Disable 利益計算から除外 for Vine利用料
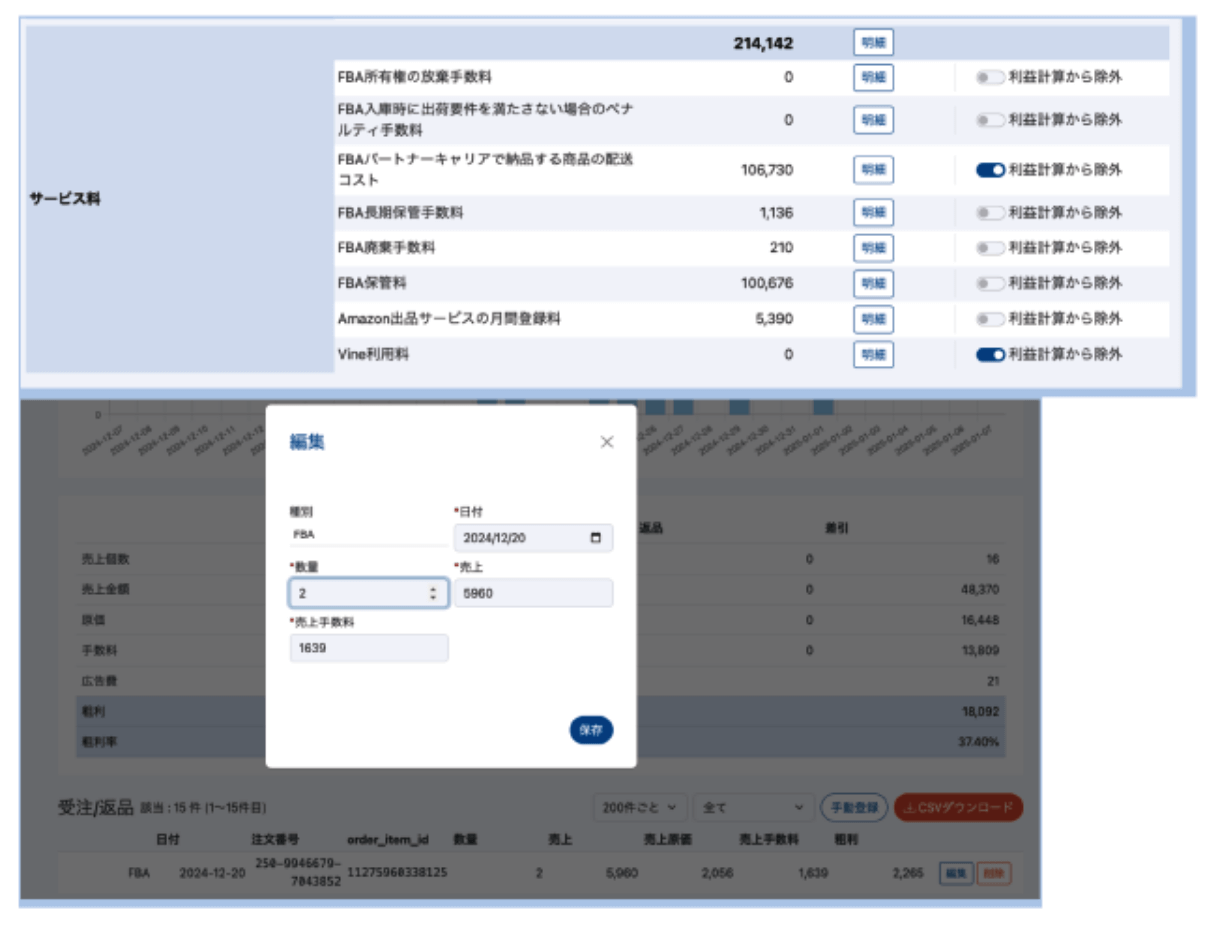The width and height of the screenshot is (1211, 926). pos(990,355)
